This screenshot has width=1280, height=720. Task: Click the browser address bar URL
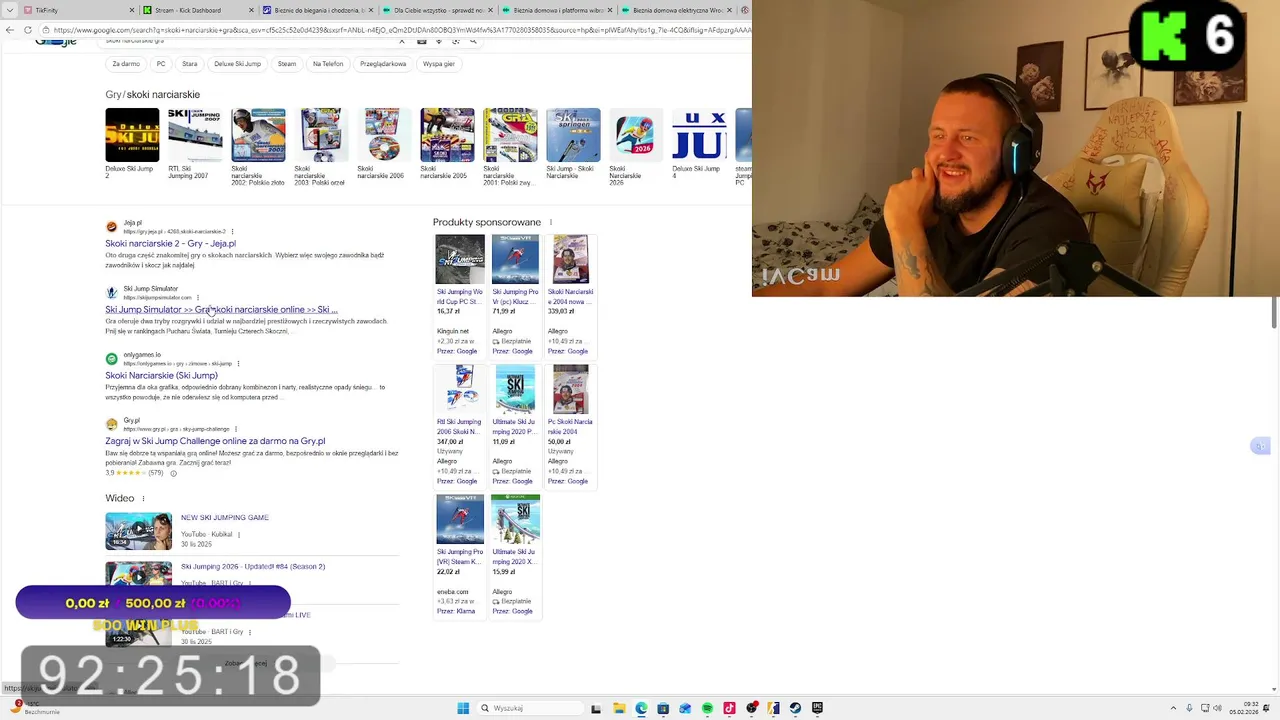400,30
